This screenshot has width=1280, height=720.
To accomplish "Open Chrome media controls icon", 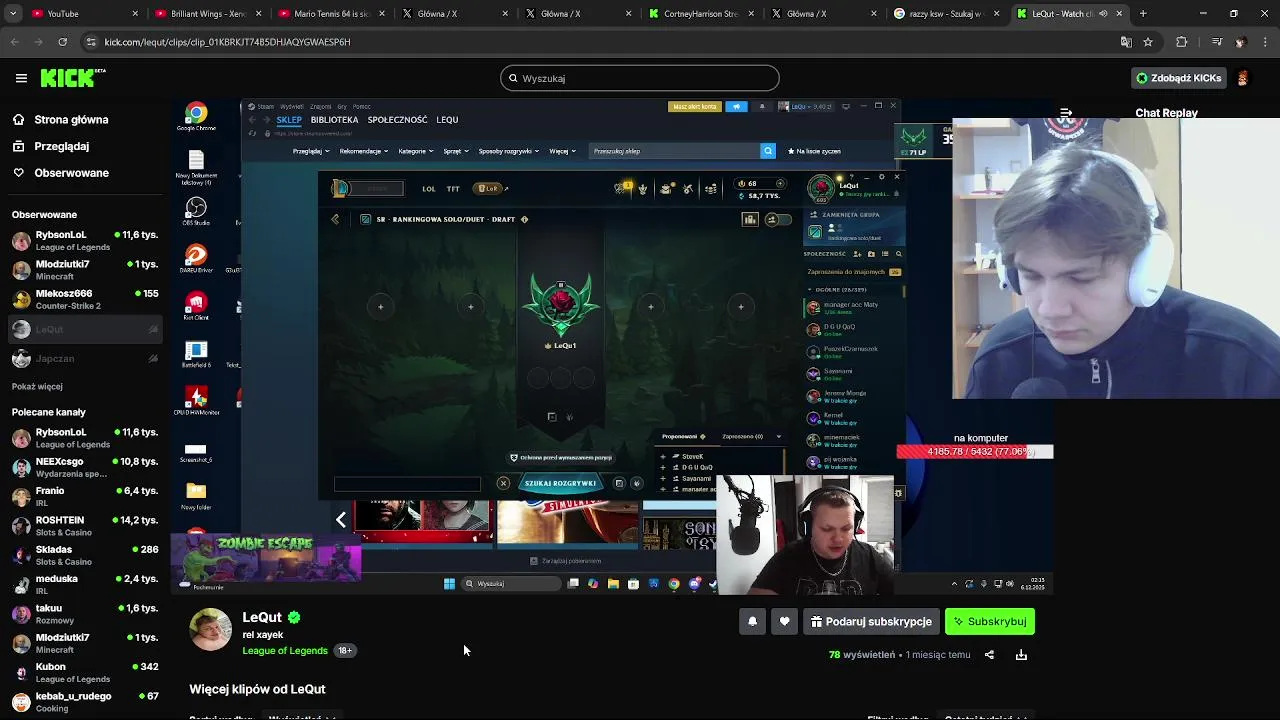I will point(1216,42).
